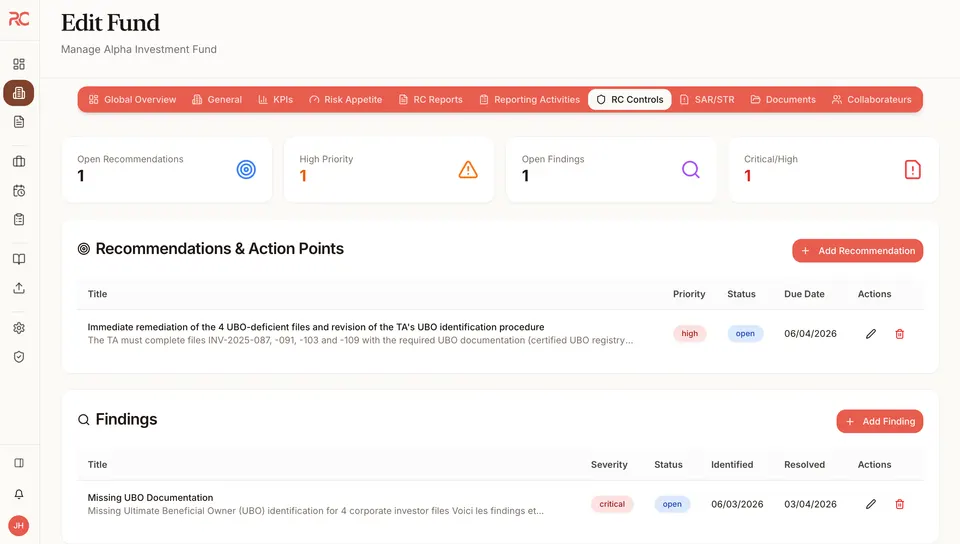The width and height of the screenshot is (960, 544).
Task: Open the document icon in sidebar
Action: click(19, 122)
